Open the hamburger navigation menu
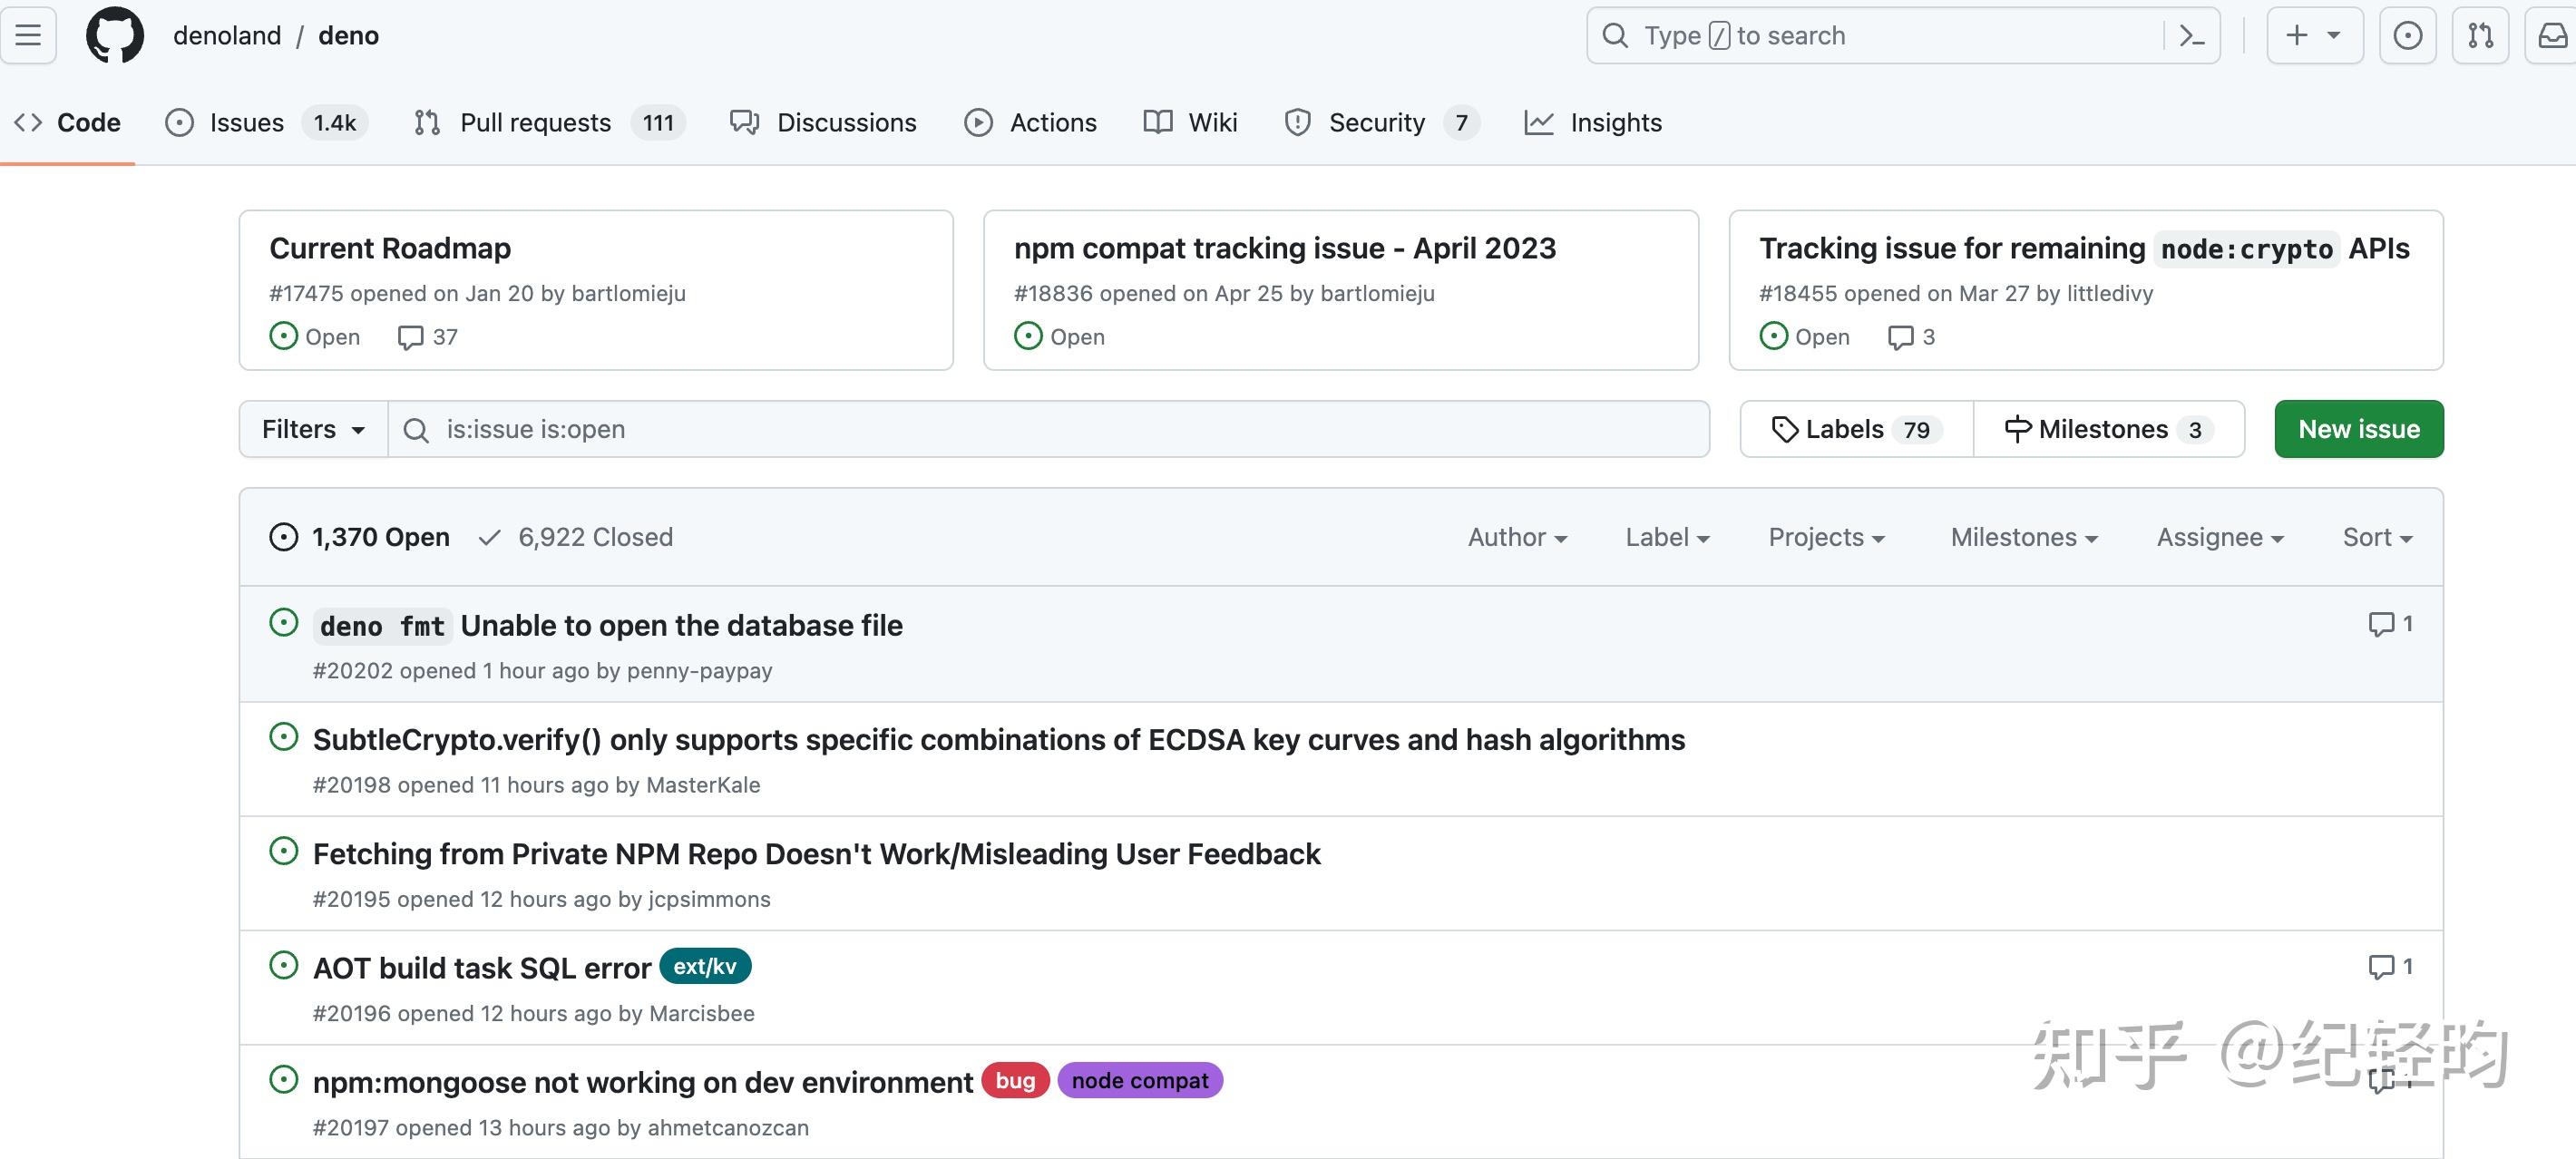This screenshot has width=2576, height=1159. tap(28, 36)
